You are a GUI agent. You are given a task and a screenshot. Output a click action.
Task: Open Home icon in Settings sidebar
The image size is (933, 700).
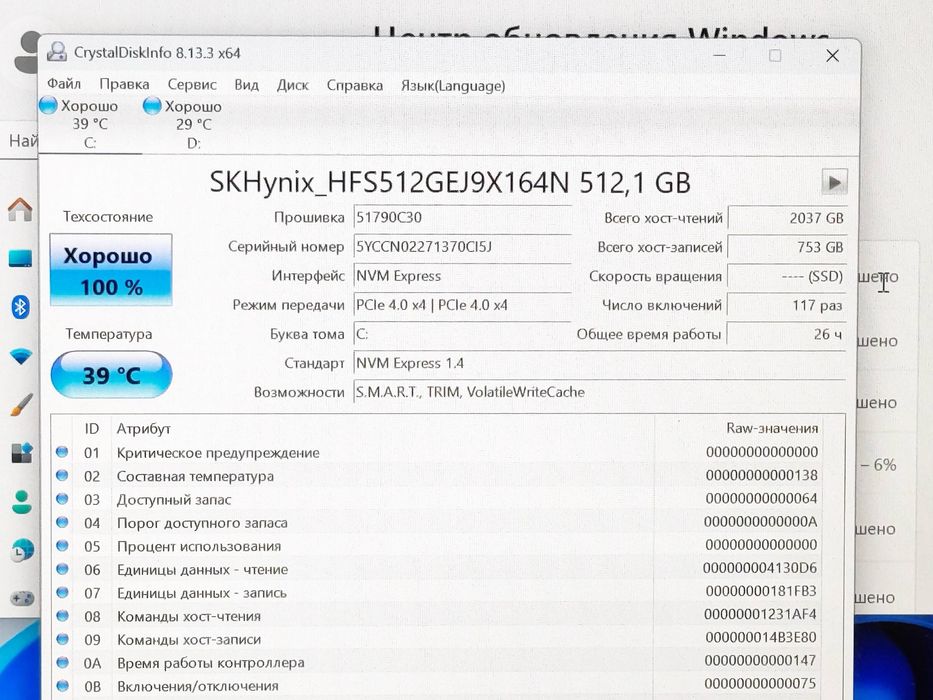(x=20, y=210)
